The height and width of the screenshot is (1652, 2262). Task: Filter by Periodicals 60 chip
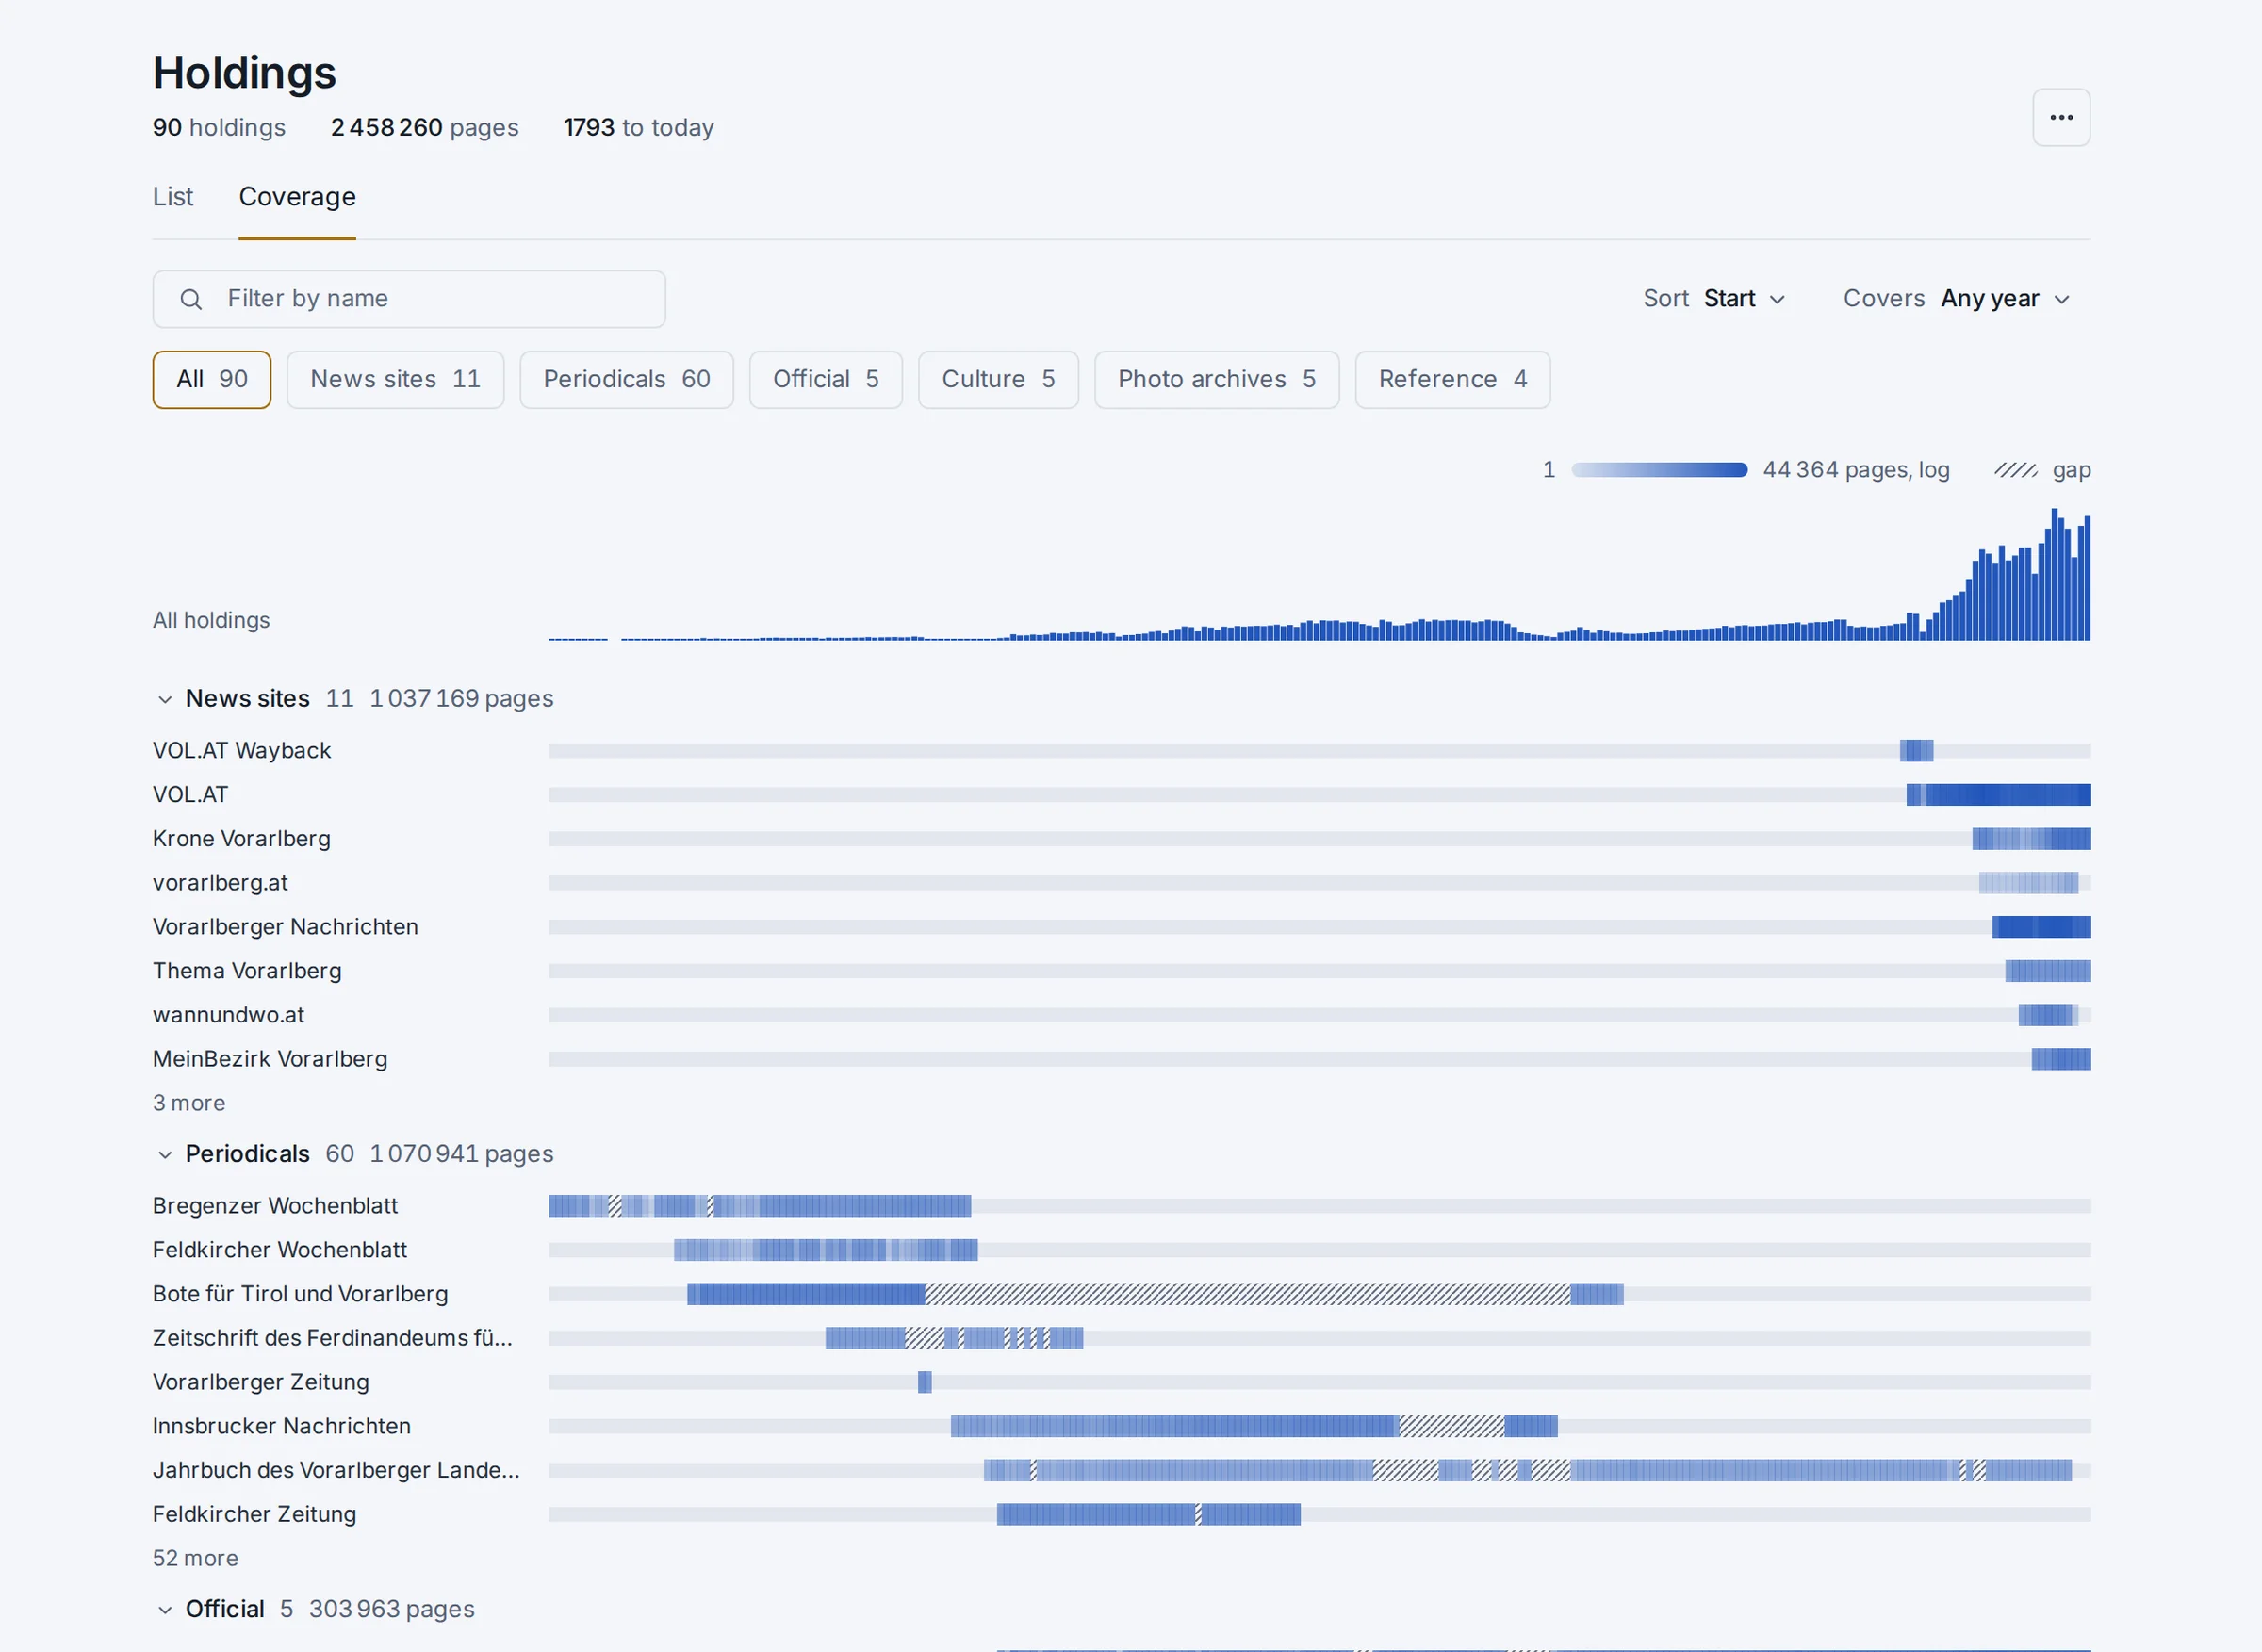click(x=627, y=380)
